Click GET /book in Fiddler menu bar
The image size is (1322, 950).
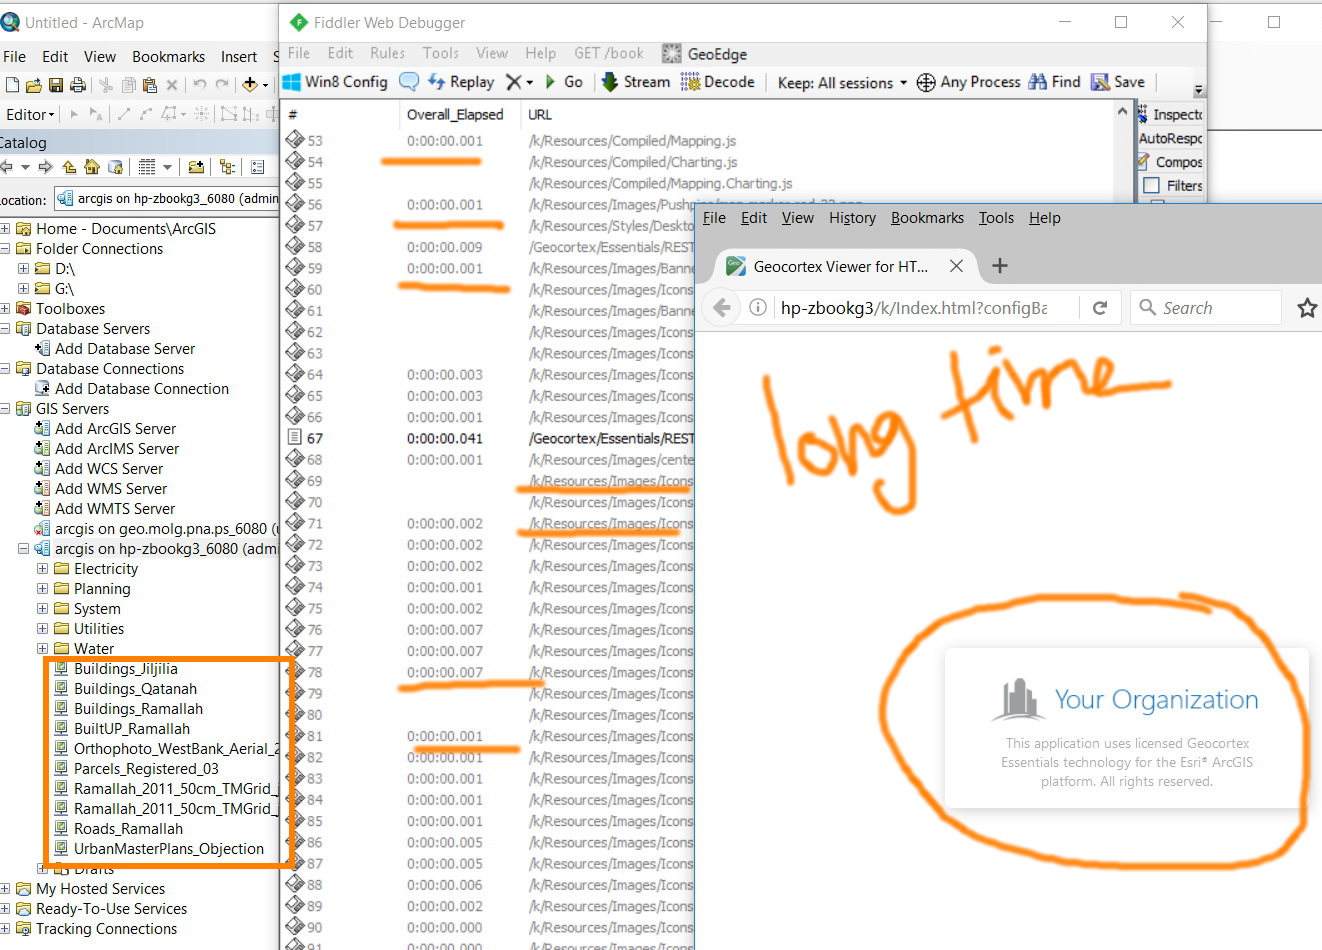[x=608, y=53]
